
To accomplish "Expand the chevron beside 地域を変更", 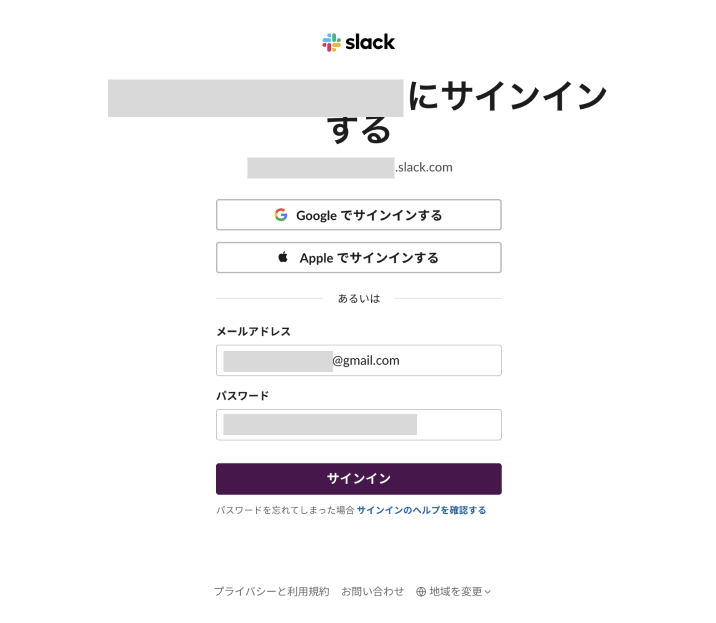I will [x=488, y=592].
